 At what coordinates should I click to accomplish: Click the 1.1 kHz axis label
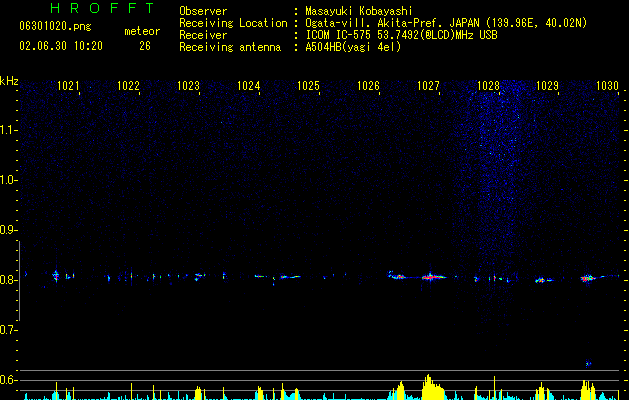(8, 130)
